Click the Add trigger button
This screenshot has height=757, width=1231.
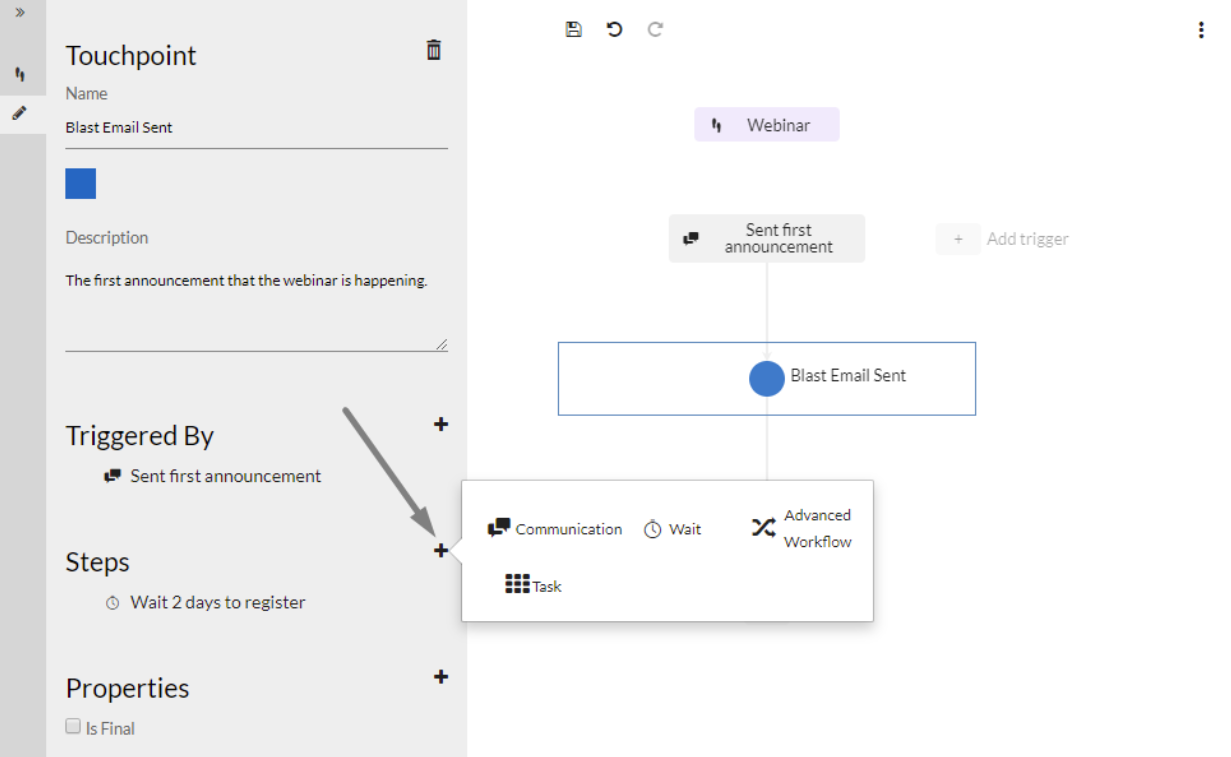[x=1004, y=239]
